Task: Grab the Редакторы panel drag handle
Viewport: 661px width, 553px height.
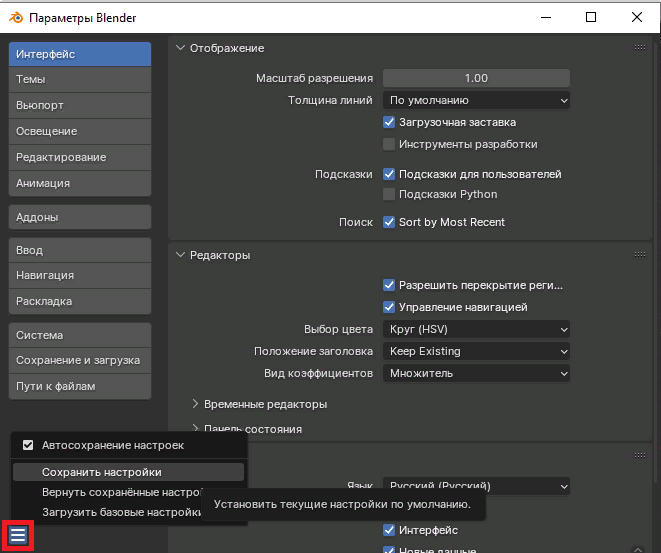Action: pyautogui.click(x=640, y=255)
